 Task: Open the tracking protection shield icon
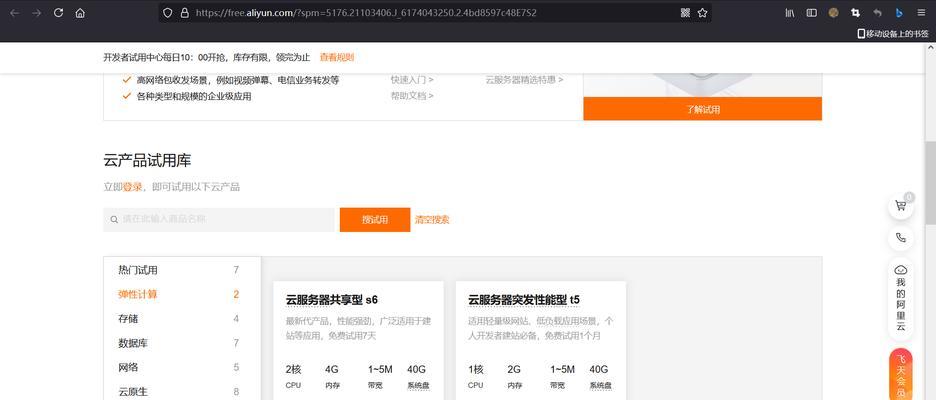tap(168, 13)
